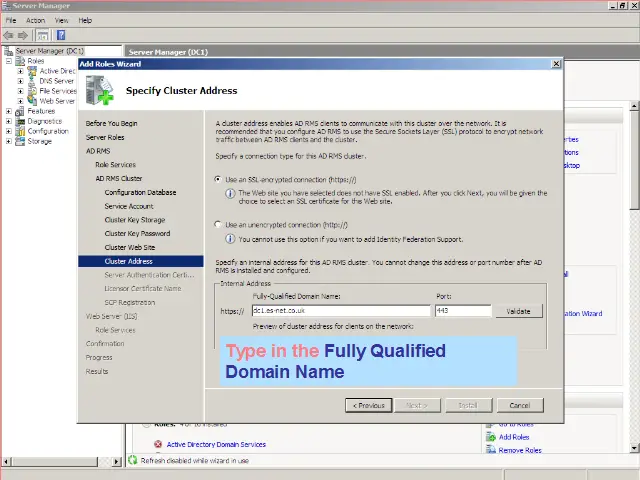Open the Help menu

[x=85, y=20]
